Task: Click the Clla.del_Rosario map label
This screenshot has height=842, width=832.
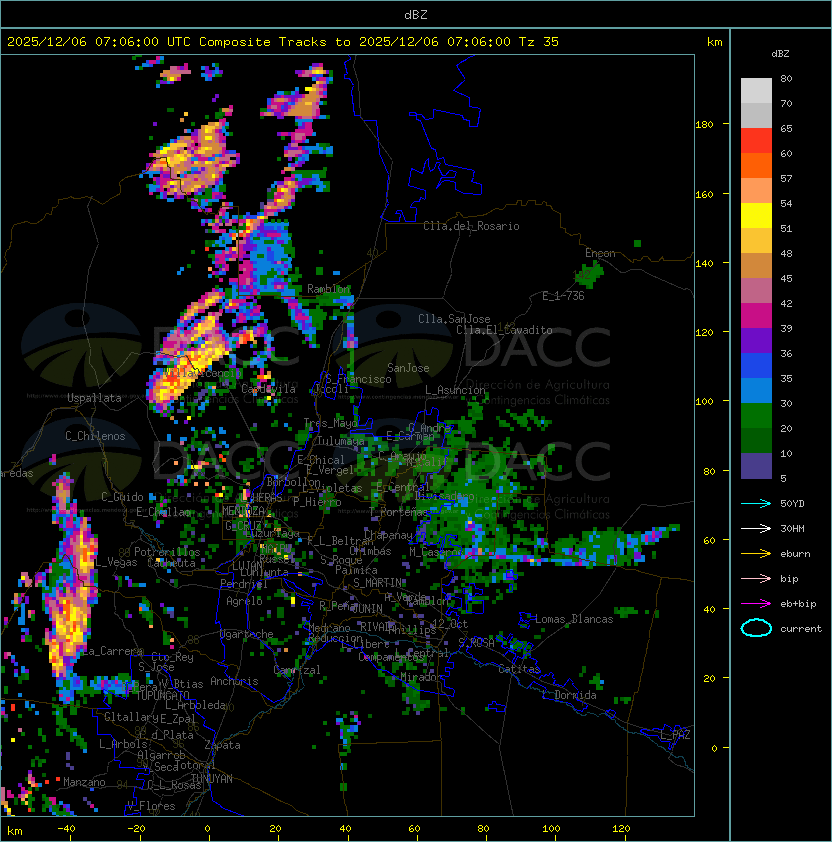Action: [471, 226]
